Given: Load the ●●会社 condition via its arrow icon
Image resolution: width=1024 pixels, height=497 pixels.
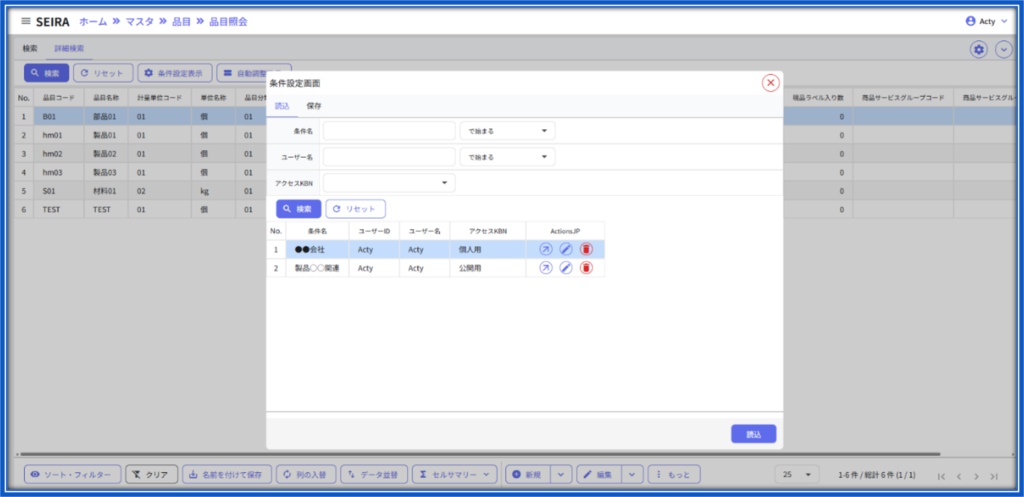Looking at the screenshot, I should click(x=546, y=249).
